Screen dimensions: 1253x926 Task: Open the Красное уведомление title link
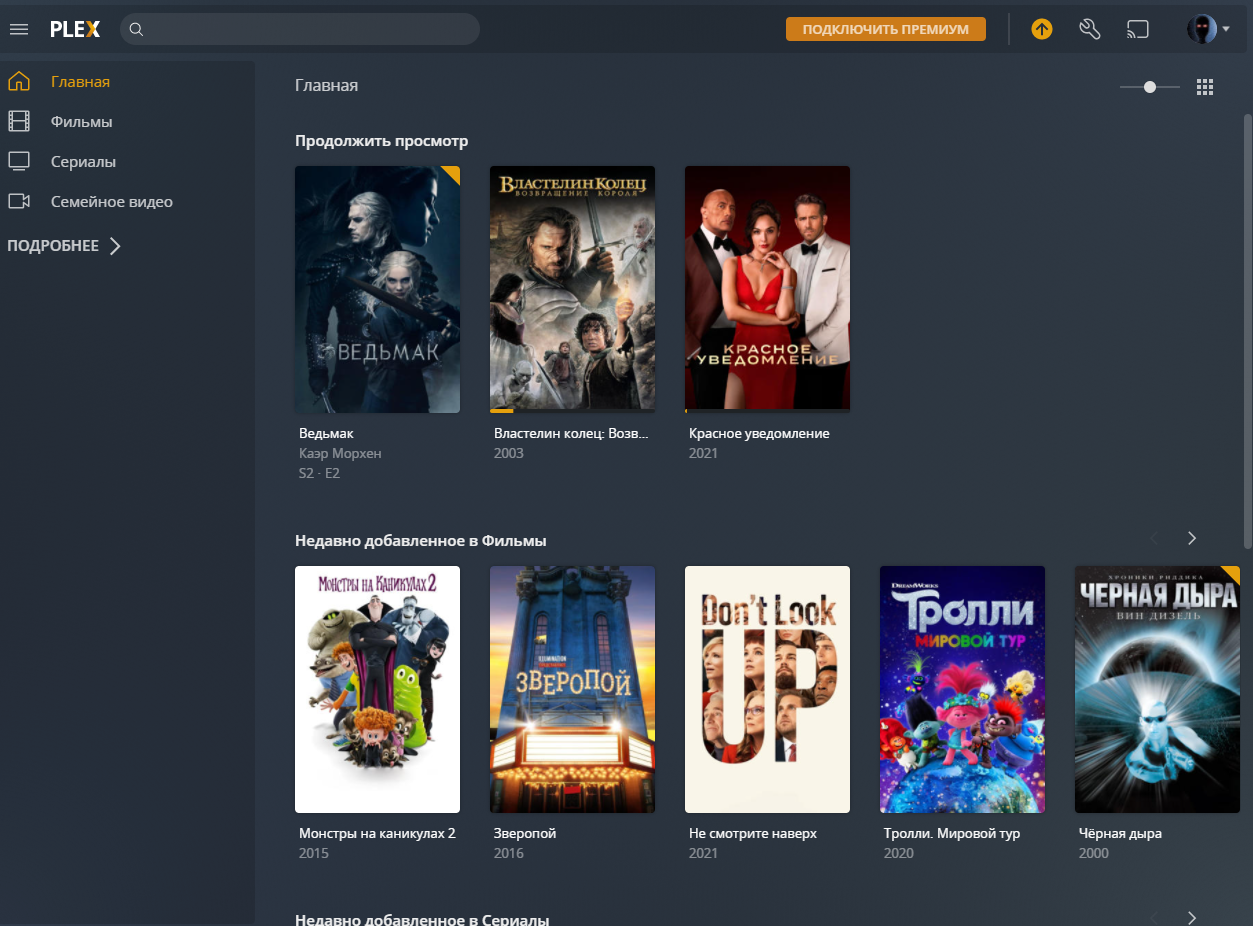759,434
